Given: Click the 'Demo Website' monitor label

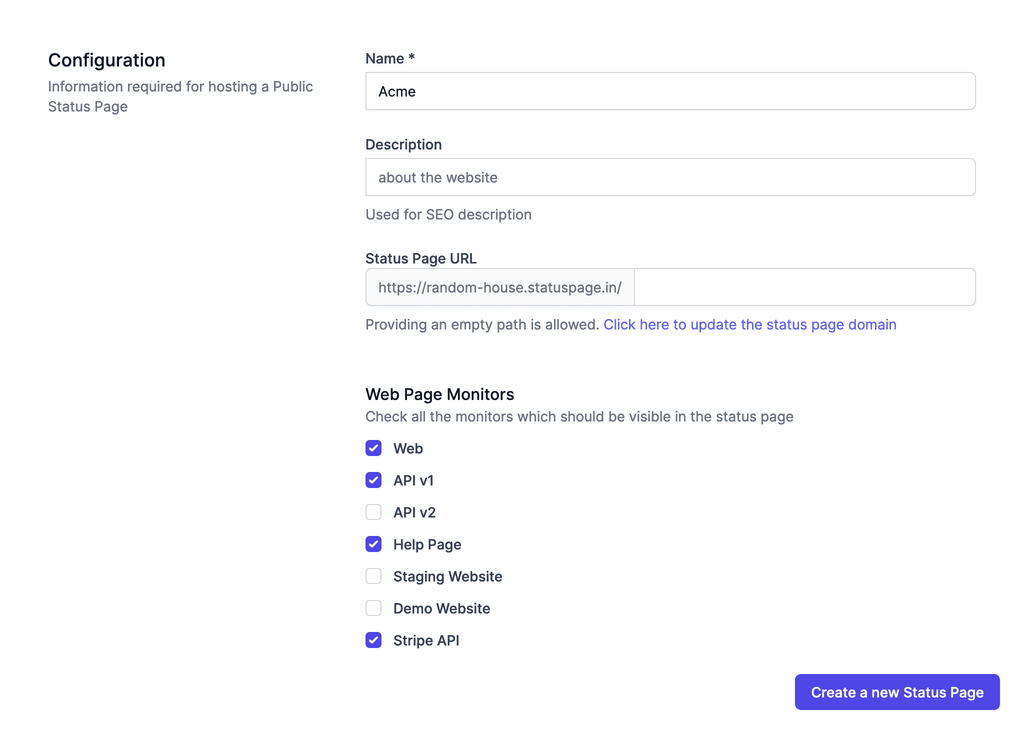Looking at the screenshot, I should pyautogui.click(x=441, y=609).
